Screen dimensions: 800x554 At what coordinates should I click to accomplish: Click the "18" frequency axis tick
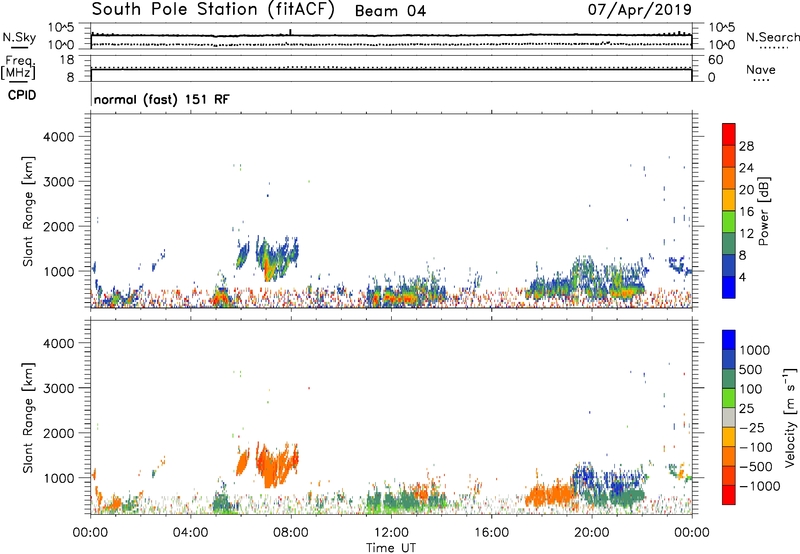(67, 60)
